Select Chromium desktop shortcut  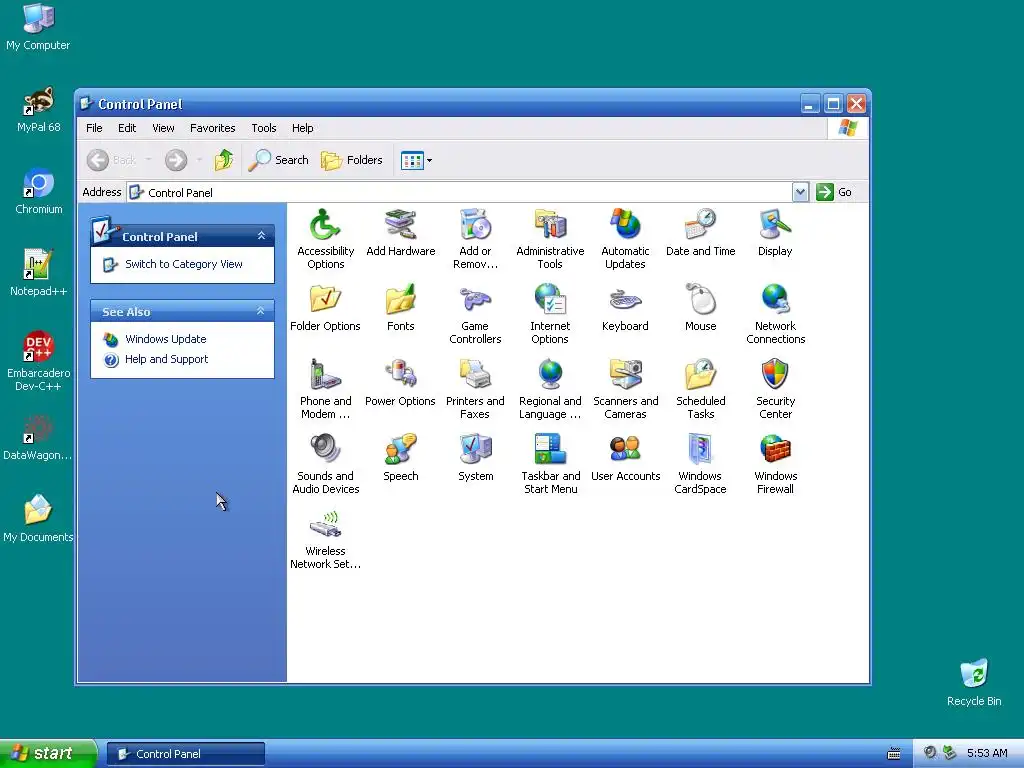(x=39, y=191)
